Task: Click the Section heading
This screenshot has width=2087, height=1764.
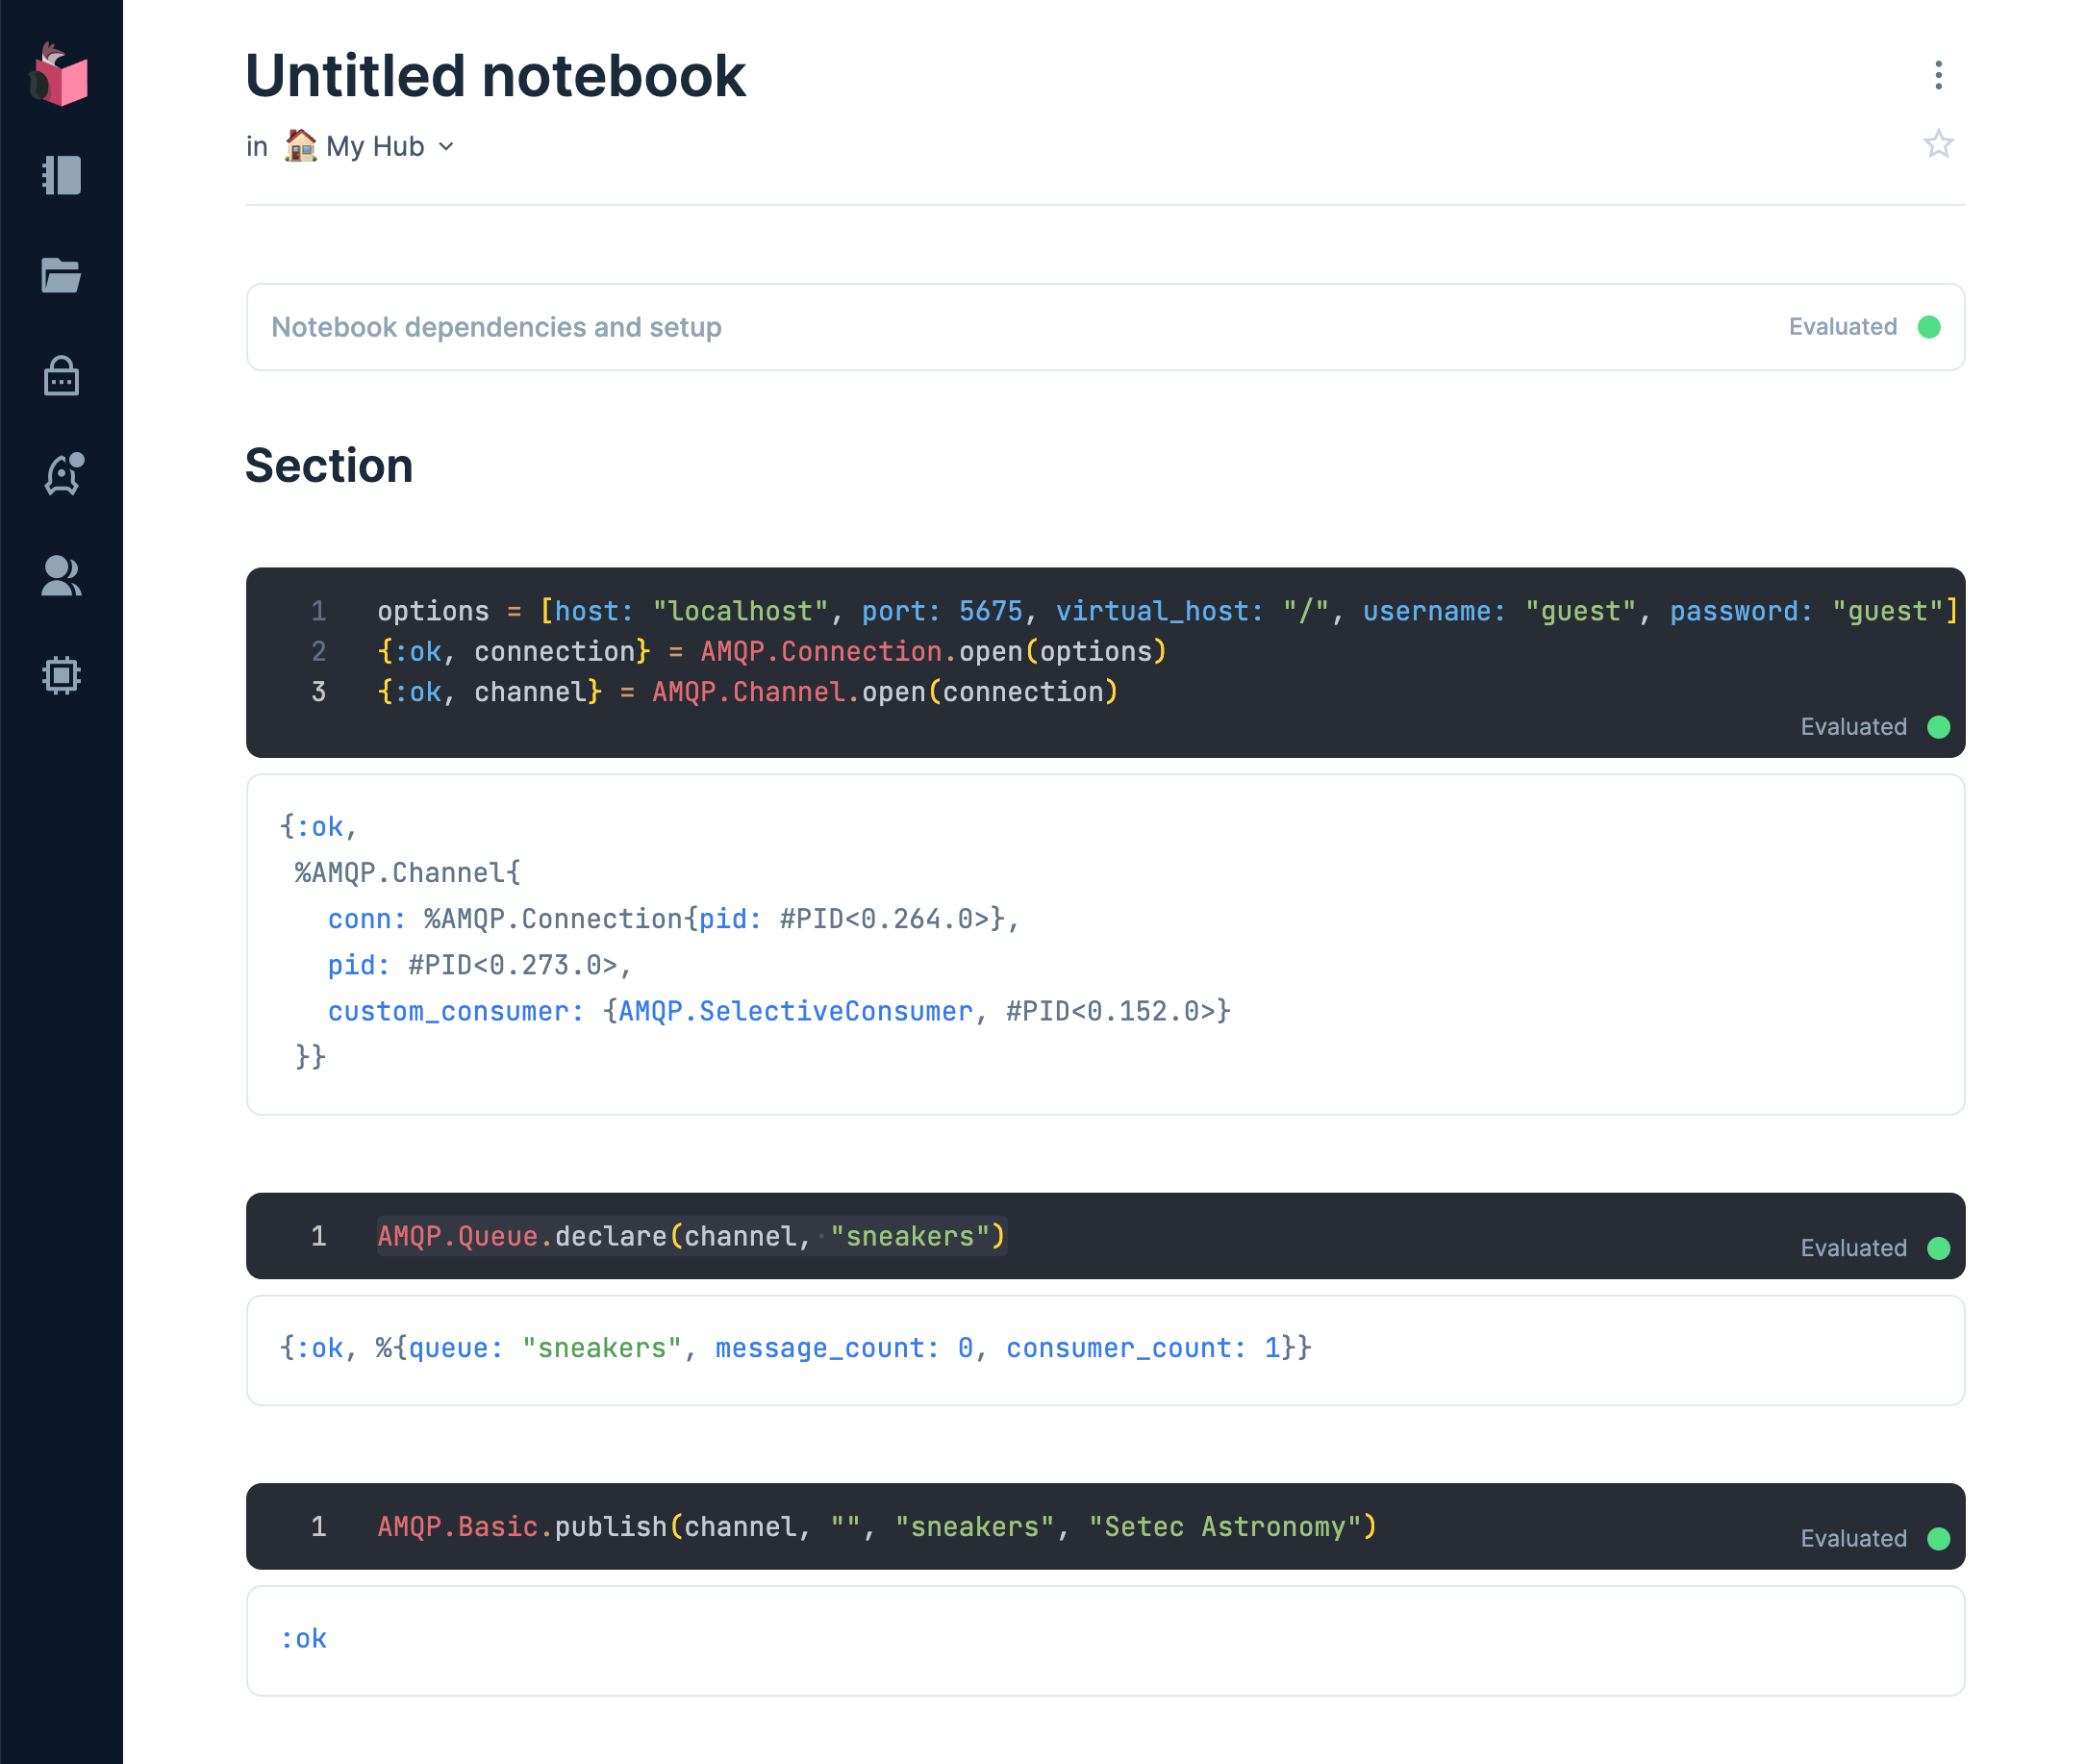Action: (329, 466)
